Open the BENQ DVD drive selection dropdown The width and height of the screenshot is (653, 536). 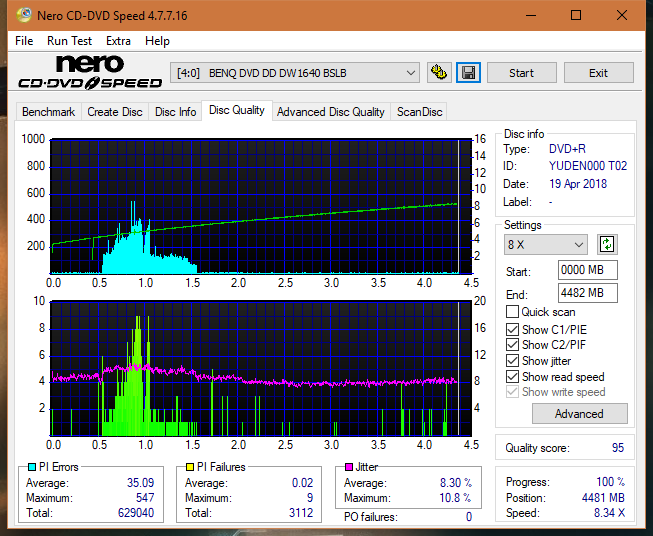295,73
